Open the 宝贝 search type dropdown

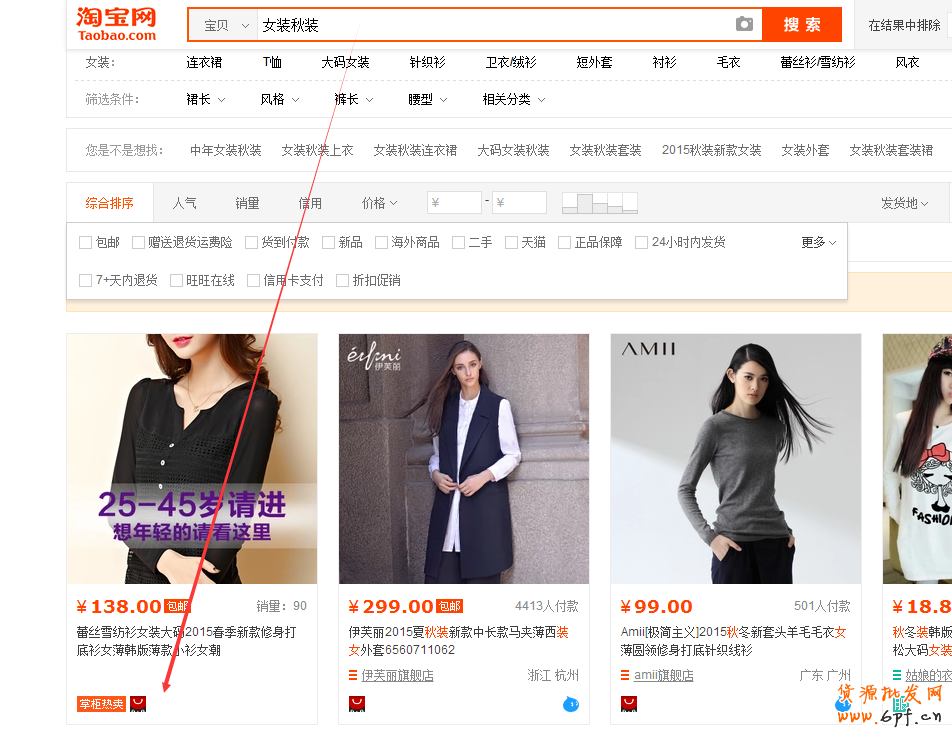(x=224, y=25)
